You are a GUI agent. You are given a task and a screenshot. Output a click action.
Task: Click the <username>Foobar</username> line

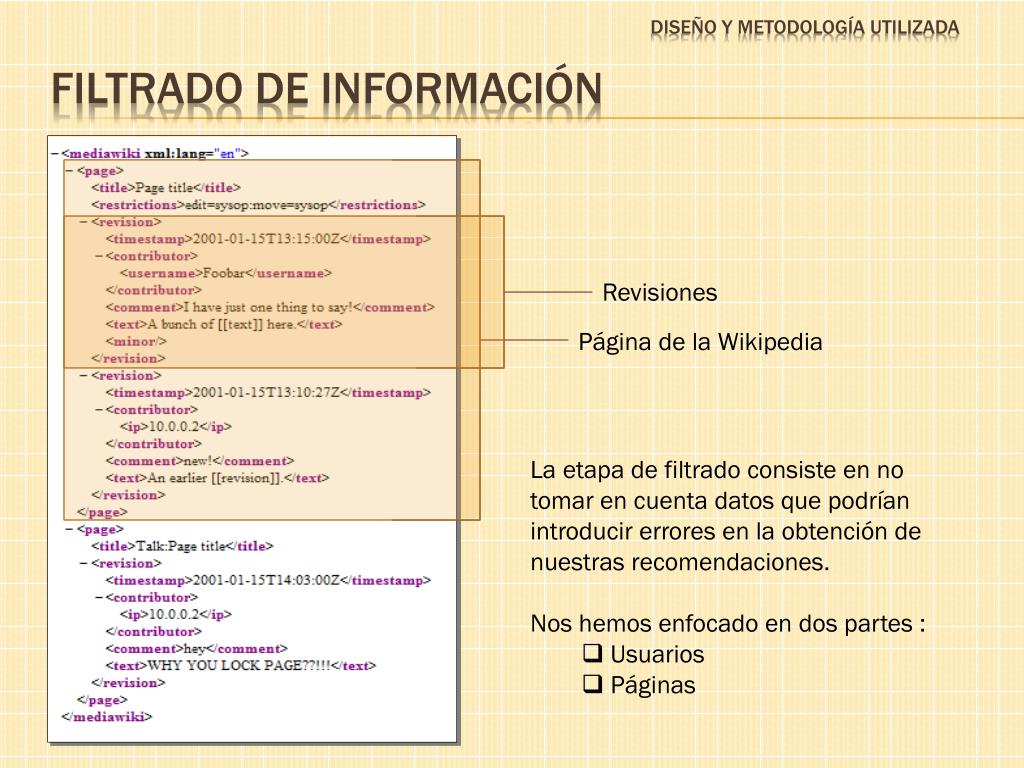pyautogui.click(x=226, y=273)
